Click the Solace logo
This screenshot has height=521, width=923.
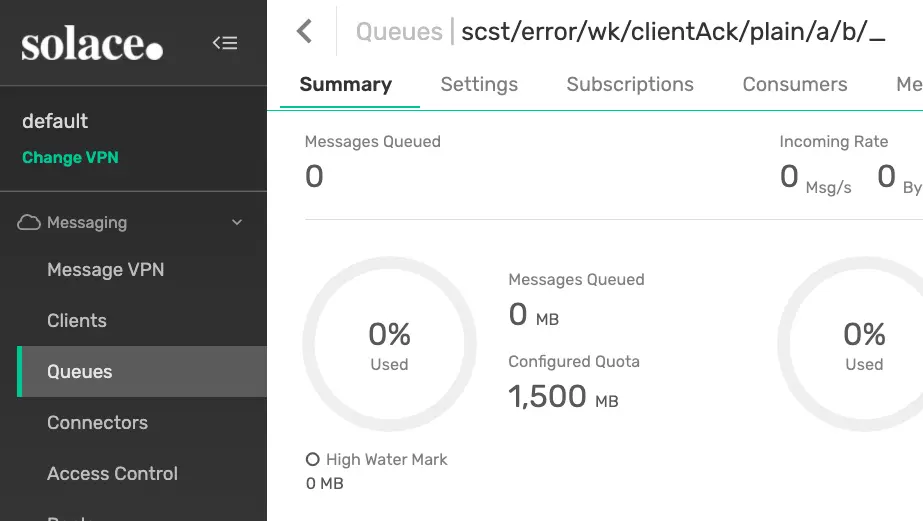(91, 45)
